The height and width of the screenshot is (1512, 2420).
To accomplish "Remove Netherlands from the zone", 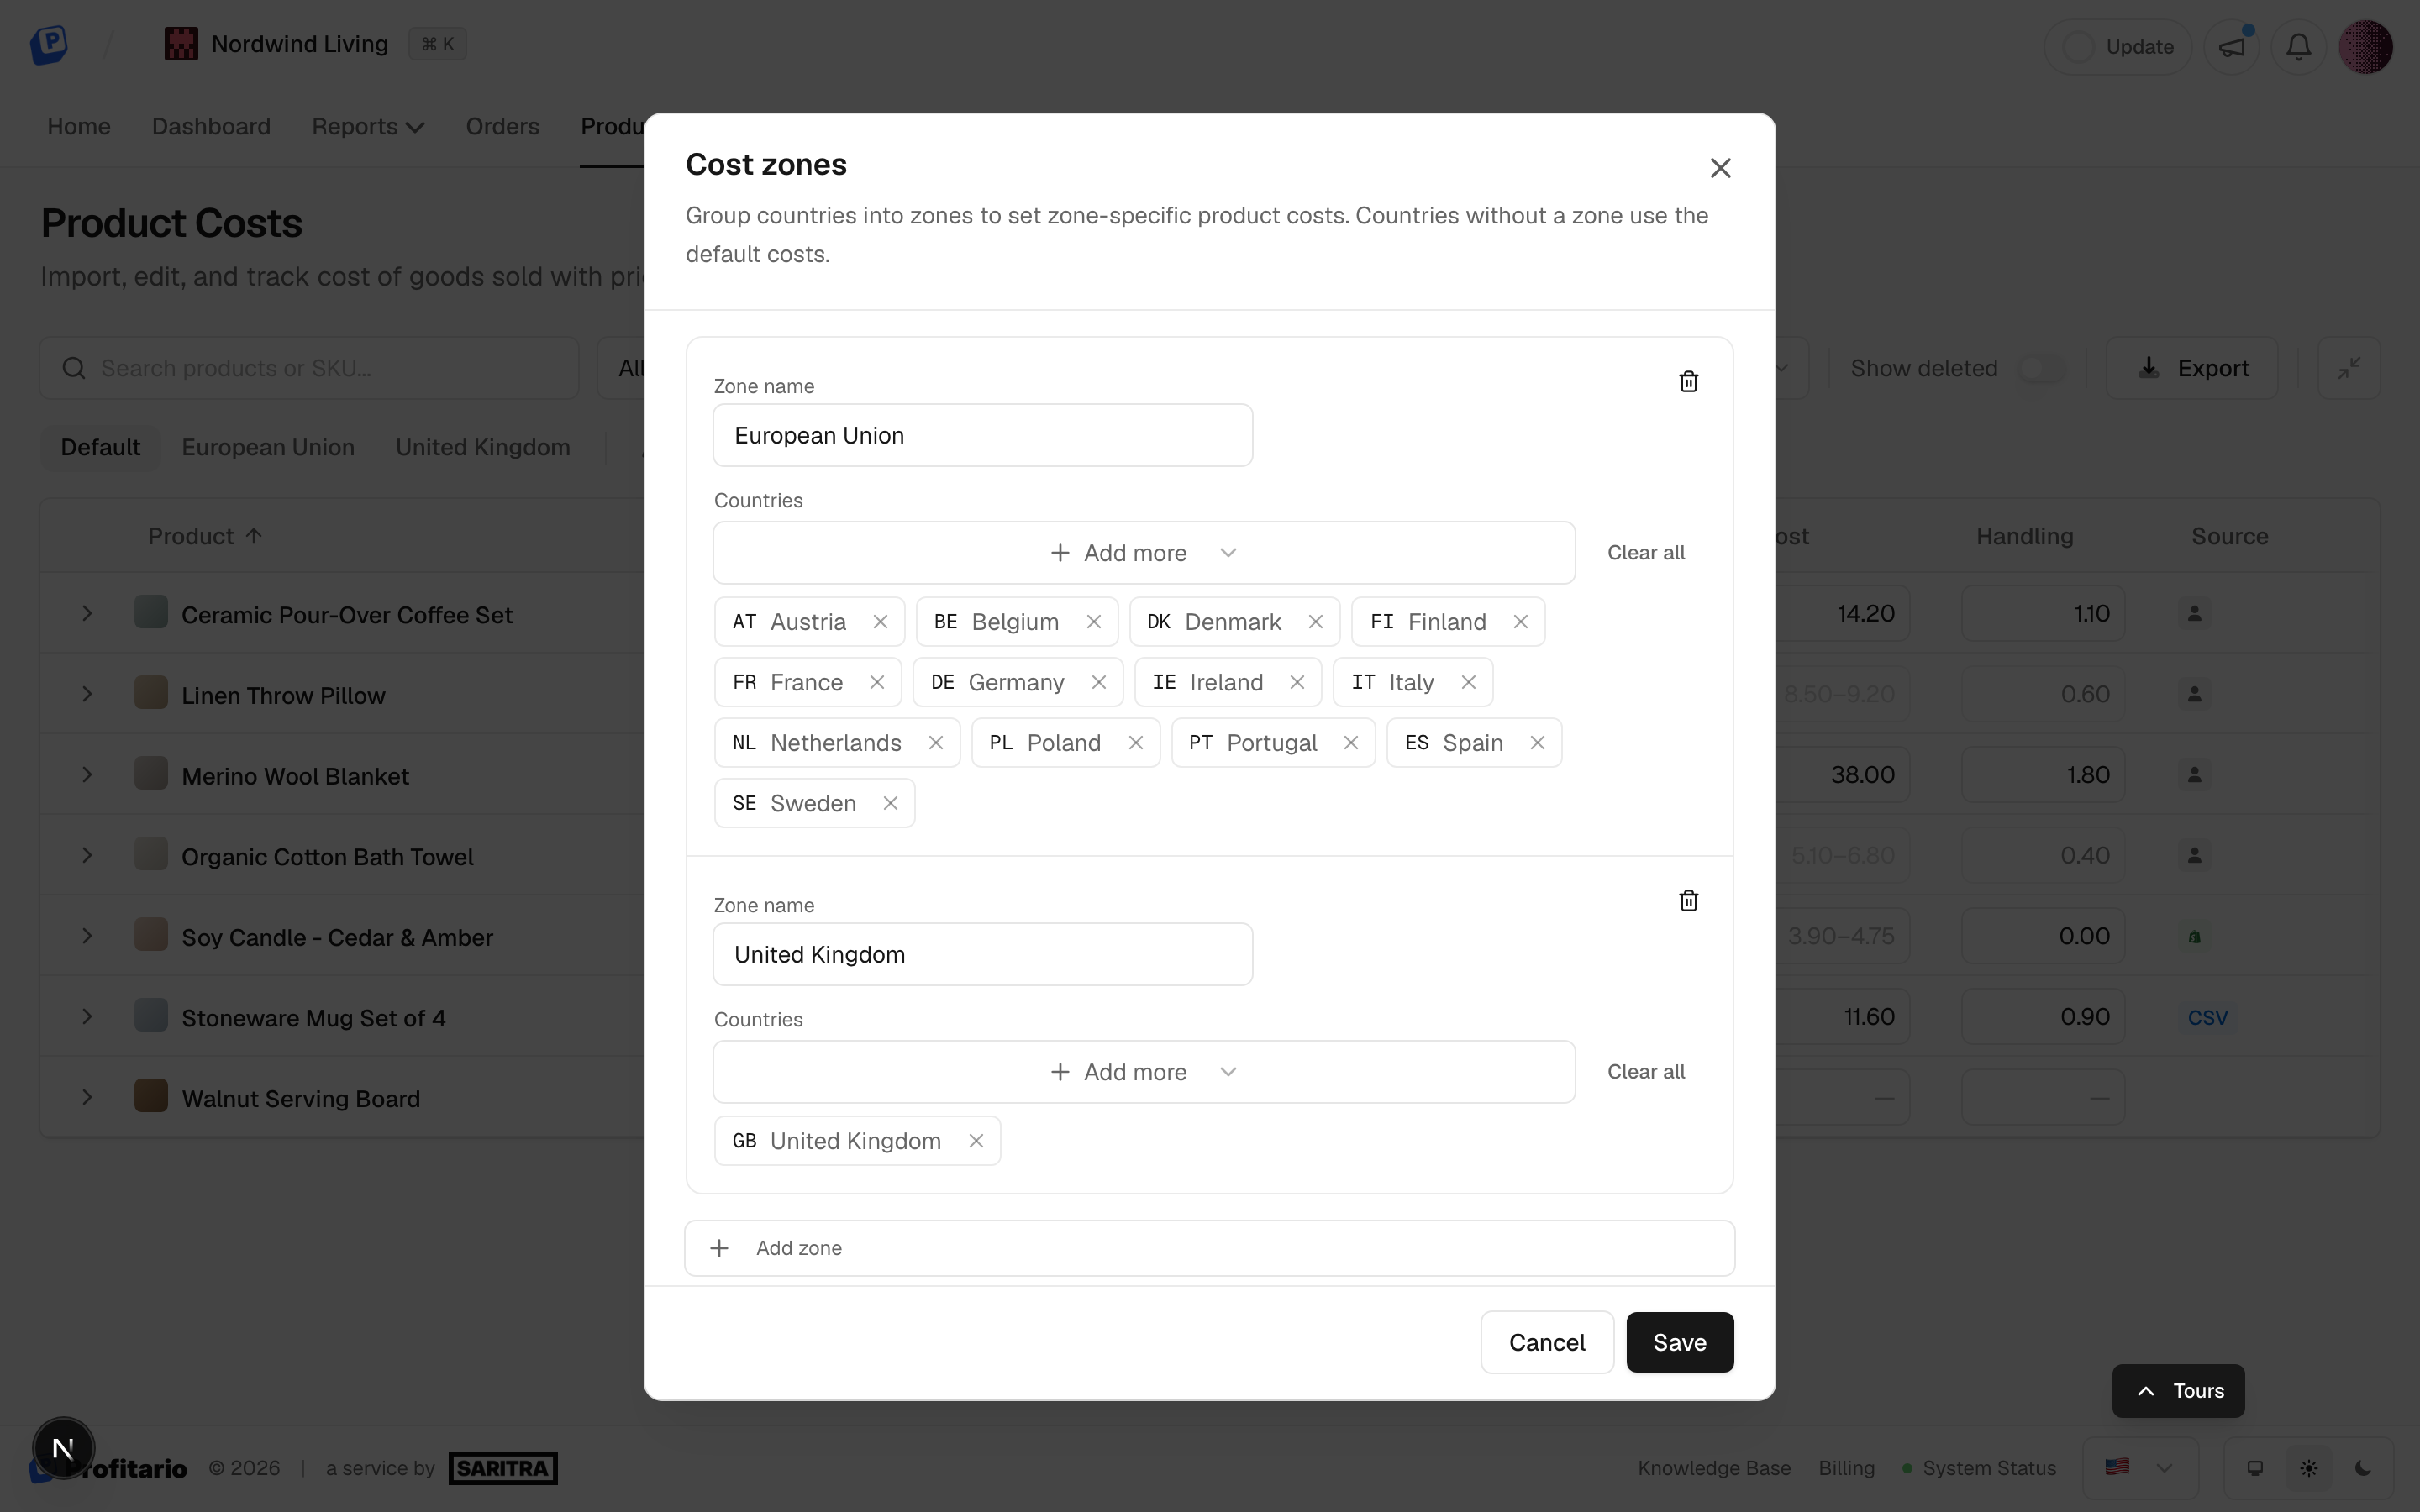I will 935,743.
